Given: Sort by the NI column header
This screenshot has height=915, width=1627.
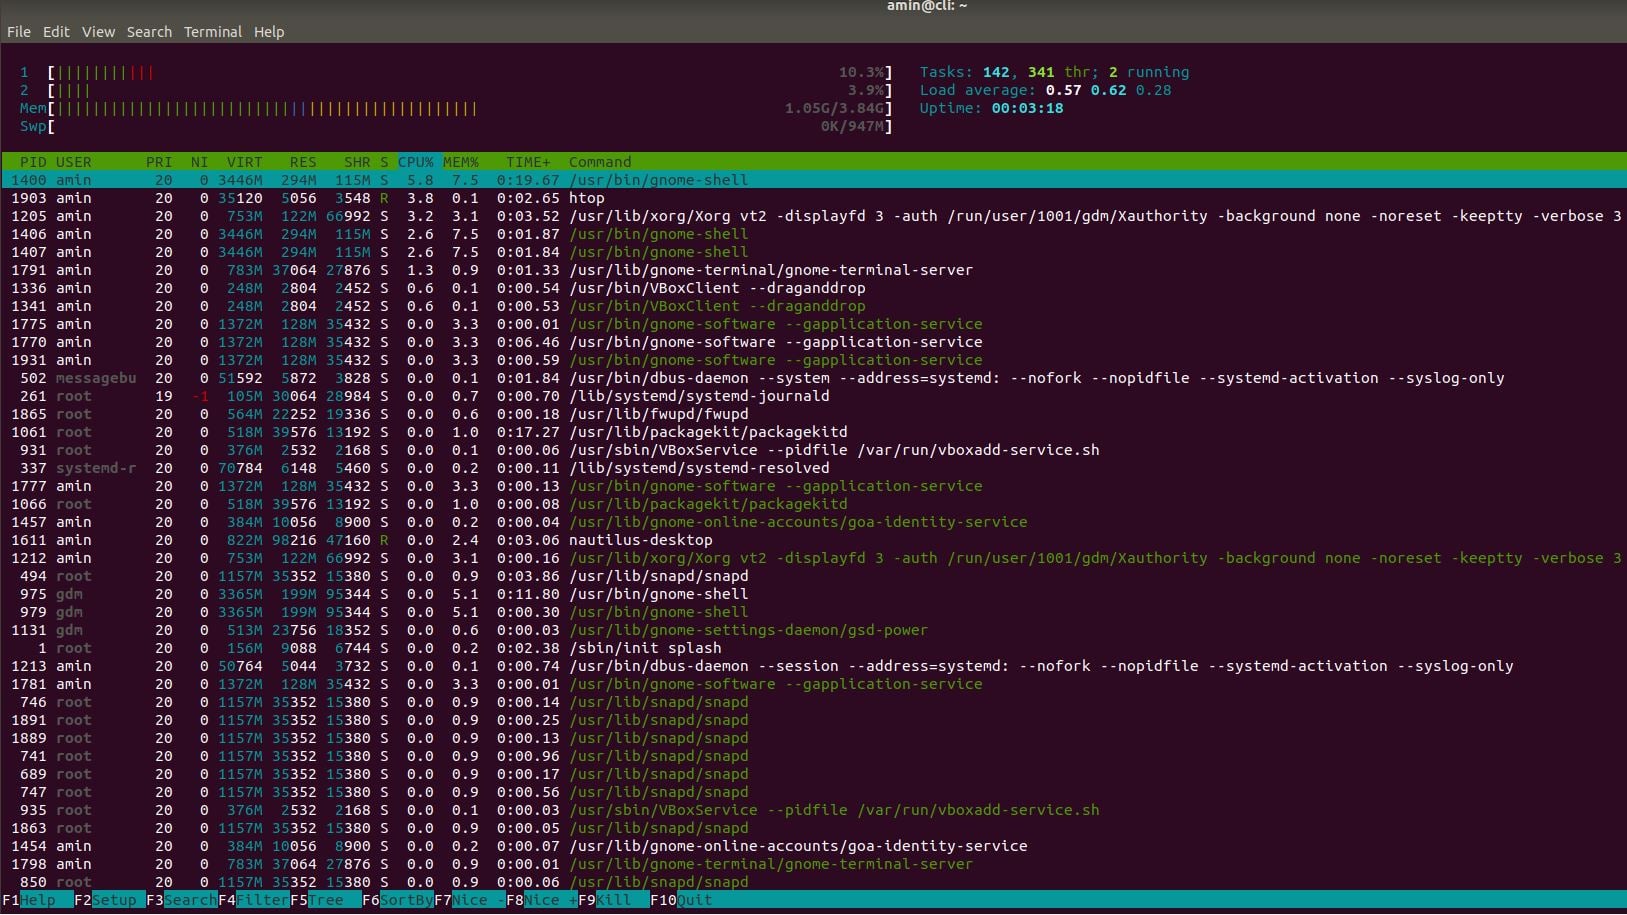Looking at the screenshot, I should [x=199, y=162].
